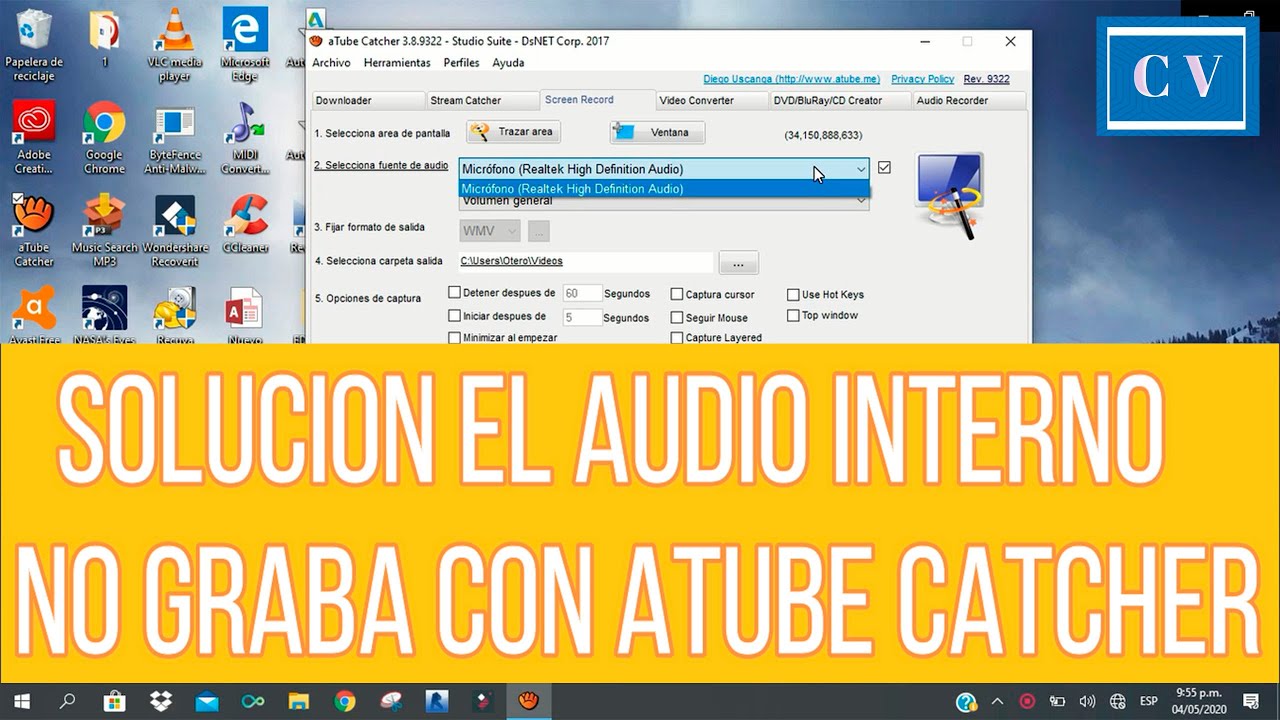Enable Detener despues de checkbox
The height and width of the screenshot is (720, 1280).
[x=455, y=293]
